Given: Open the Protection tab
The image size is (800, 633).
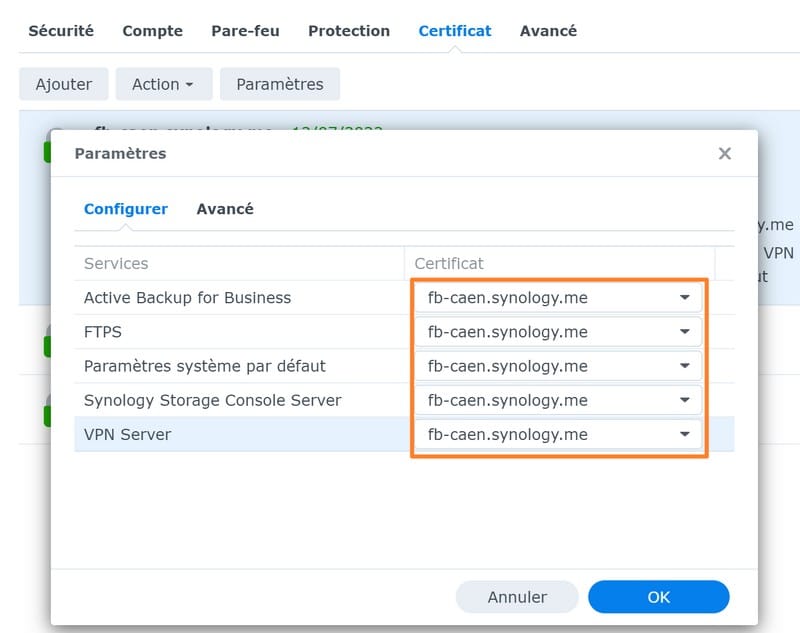Looking at the screenshot, I should (x=349, y=31).
